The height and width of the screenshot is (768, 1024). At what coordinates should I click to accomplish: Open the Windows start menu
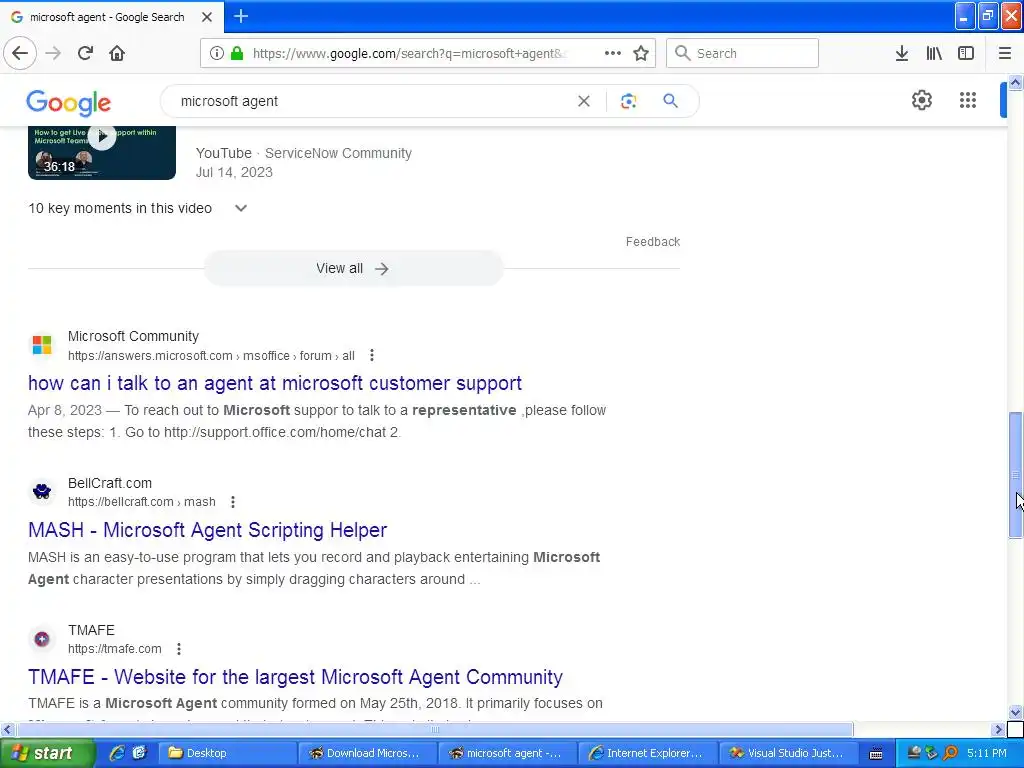pos(46,753)
